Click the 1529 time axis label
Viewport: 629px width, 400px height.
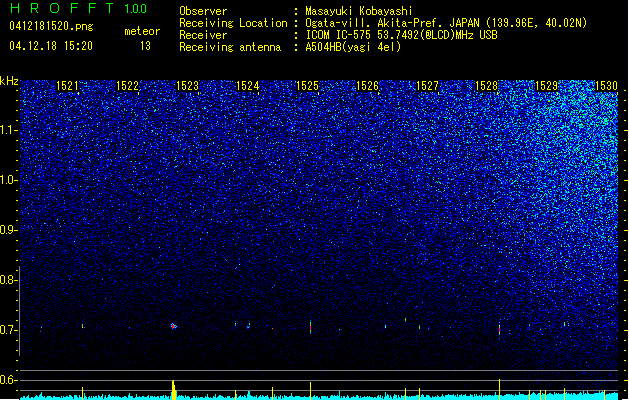click(x=547, y=86)
